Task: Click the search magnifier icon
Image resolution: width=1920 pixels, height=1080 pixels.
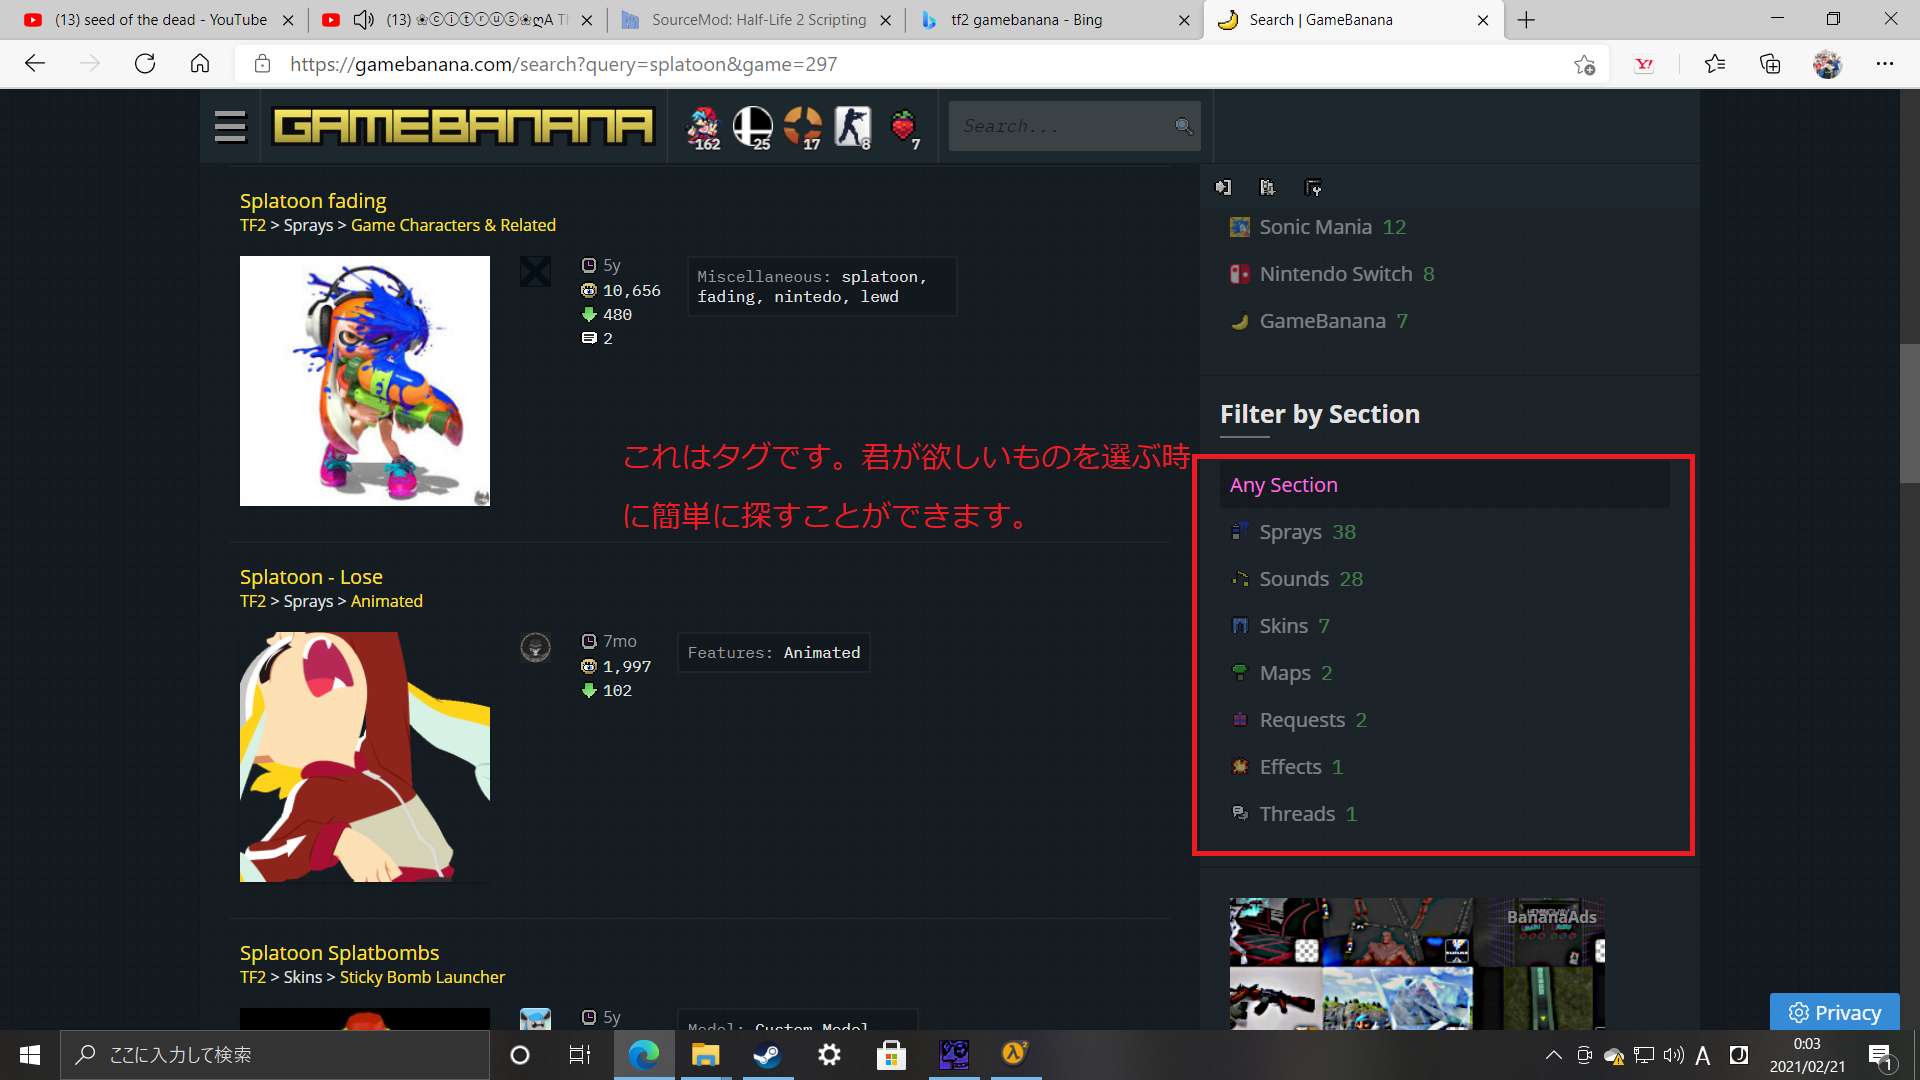Action: coord(1183,126)
